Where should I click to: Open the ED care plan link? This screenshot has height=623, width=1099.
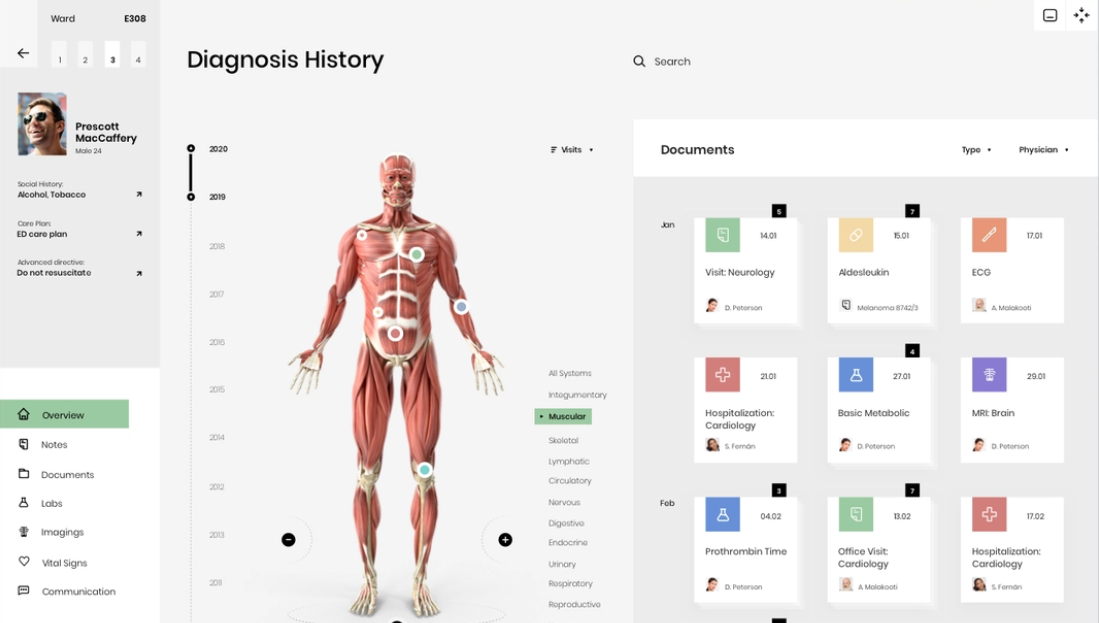coord(139,234)
